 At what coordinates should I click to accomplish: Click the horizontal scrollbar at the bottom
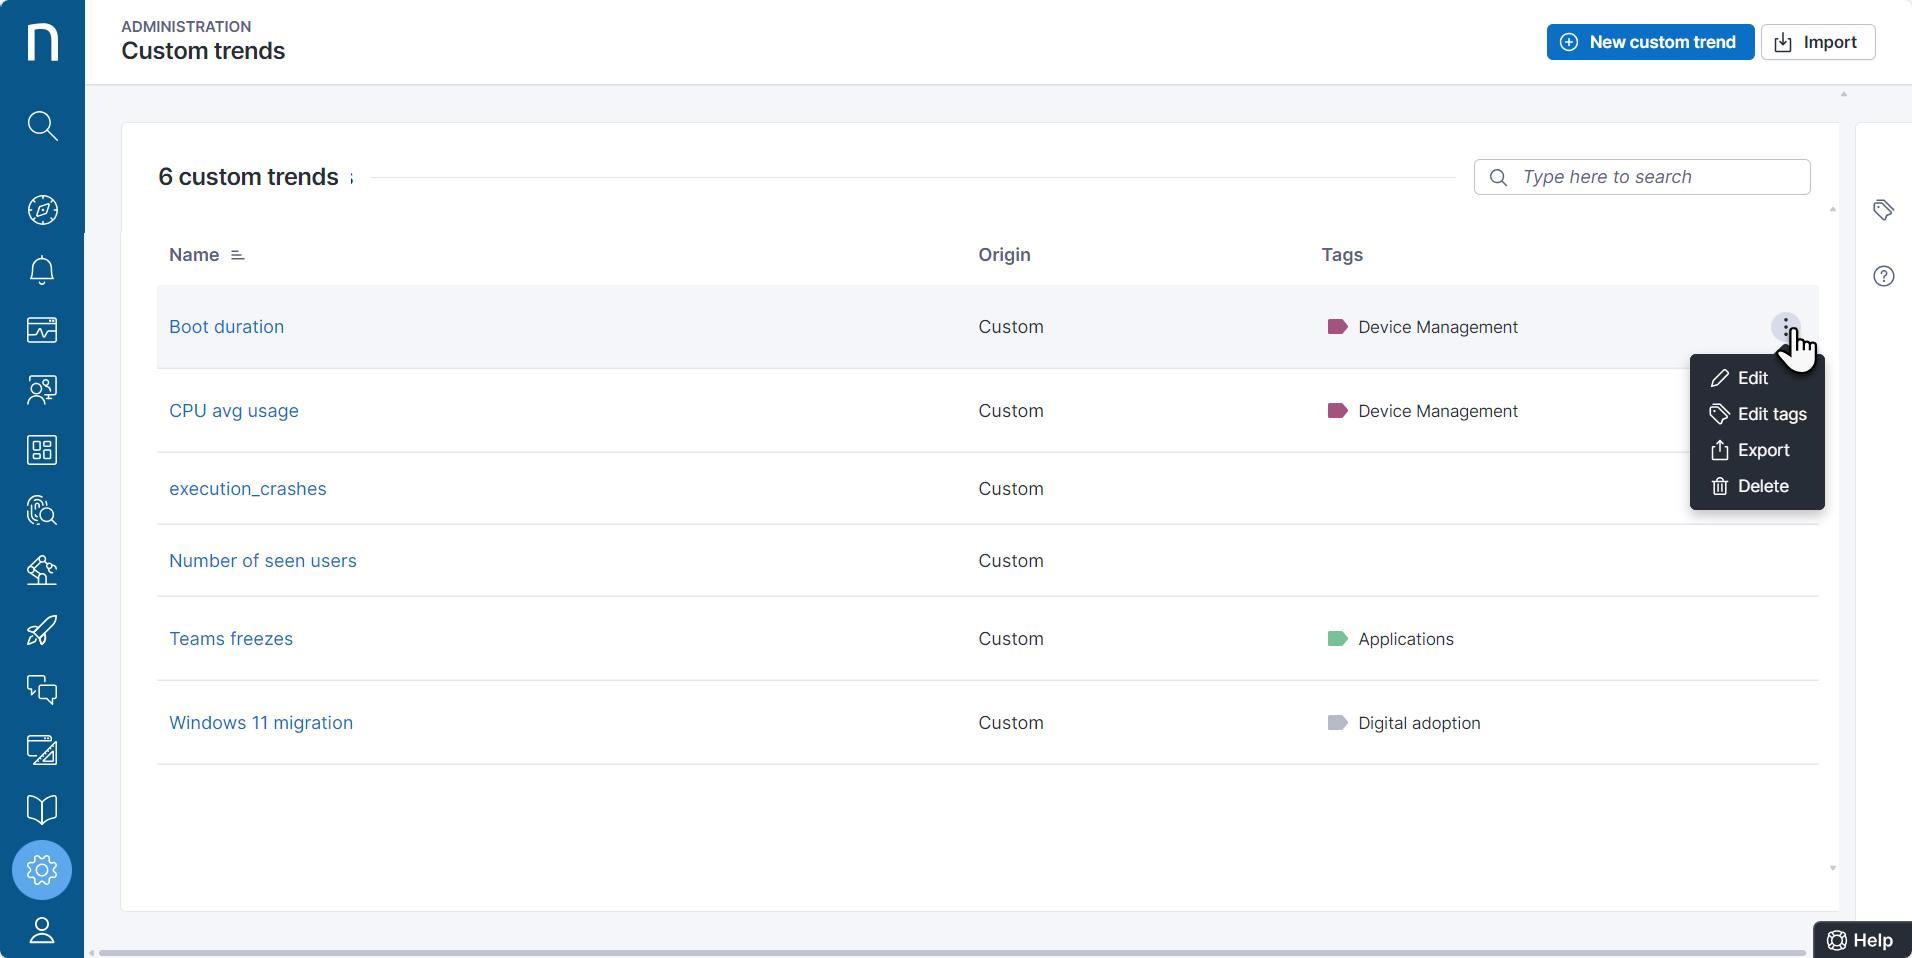pyautogui.click(x=950, y=952)
